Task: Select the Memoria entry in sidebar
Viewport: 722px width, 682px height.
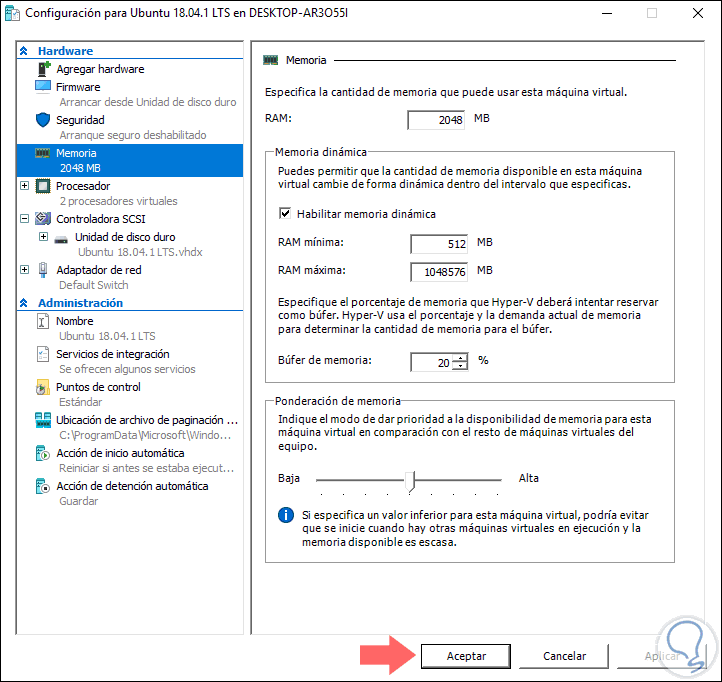Action: (130, 160)
